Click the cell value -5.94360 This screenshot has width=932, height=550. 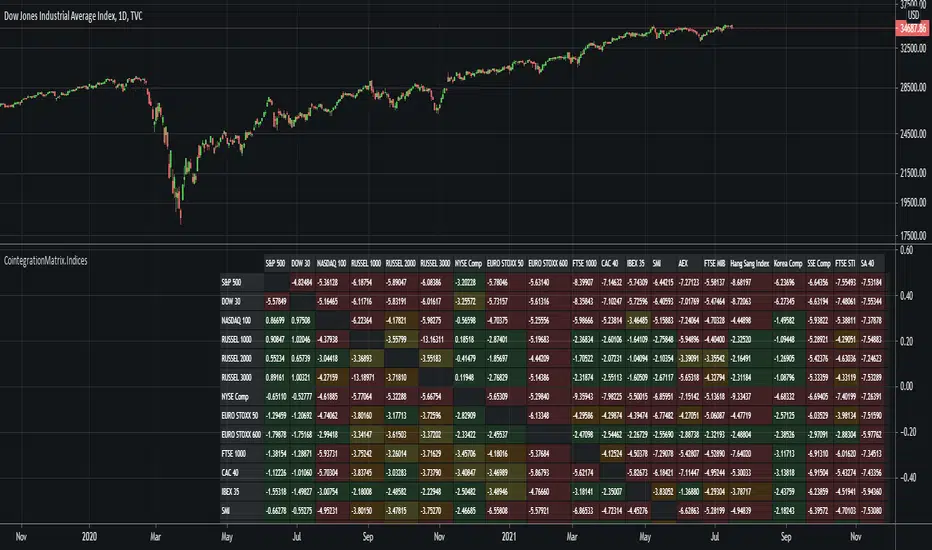click(x=872, y=492)
